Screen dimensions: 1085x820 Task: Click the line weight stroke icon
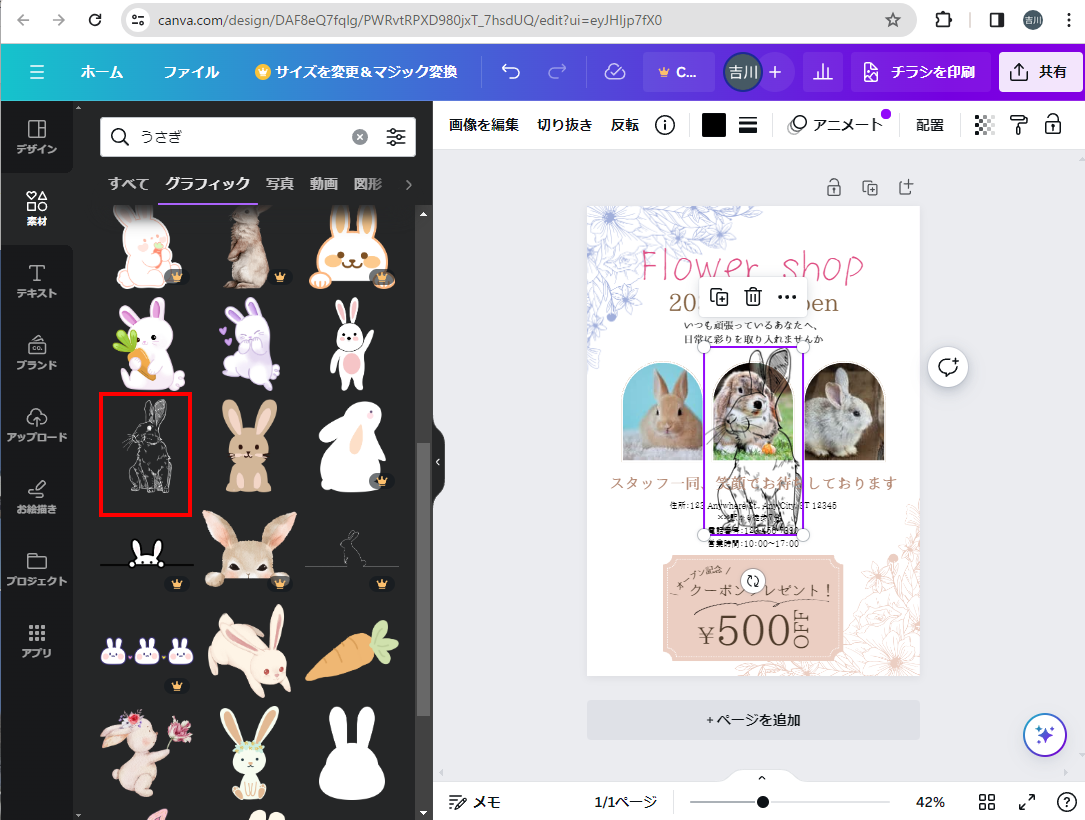[748, 125]
